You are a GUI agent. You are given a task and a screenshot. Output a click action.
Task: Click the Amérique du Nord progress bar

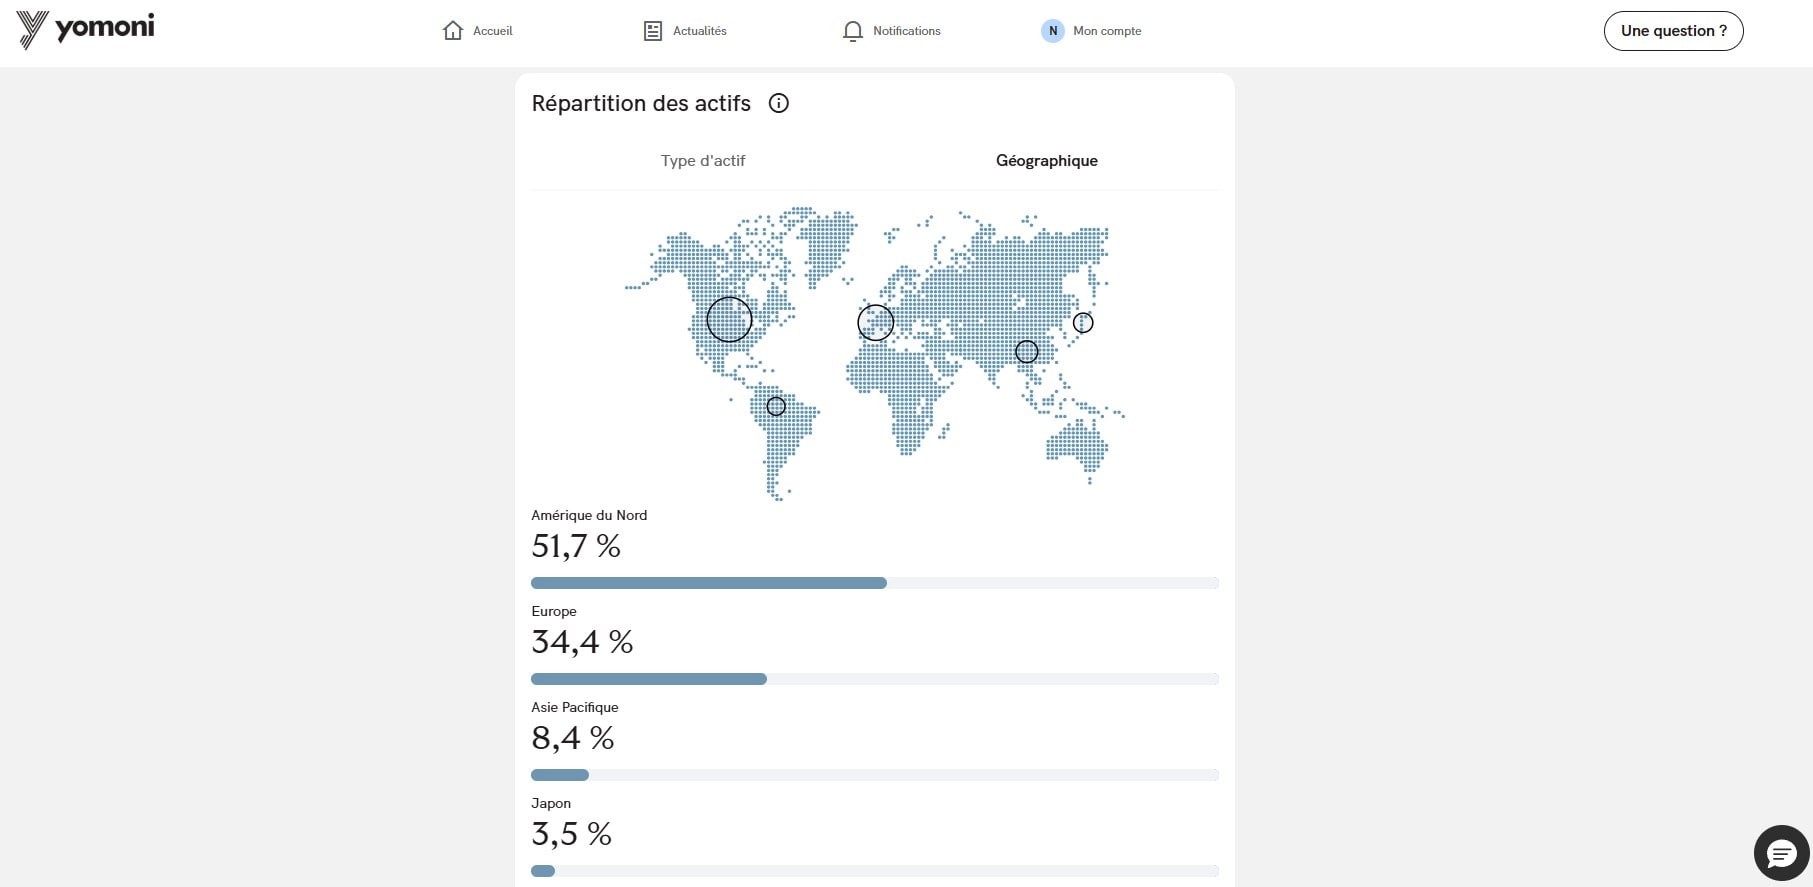coord(874,583)
